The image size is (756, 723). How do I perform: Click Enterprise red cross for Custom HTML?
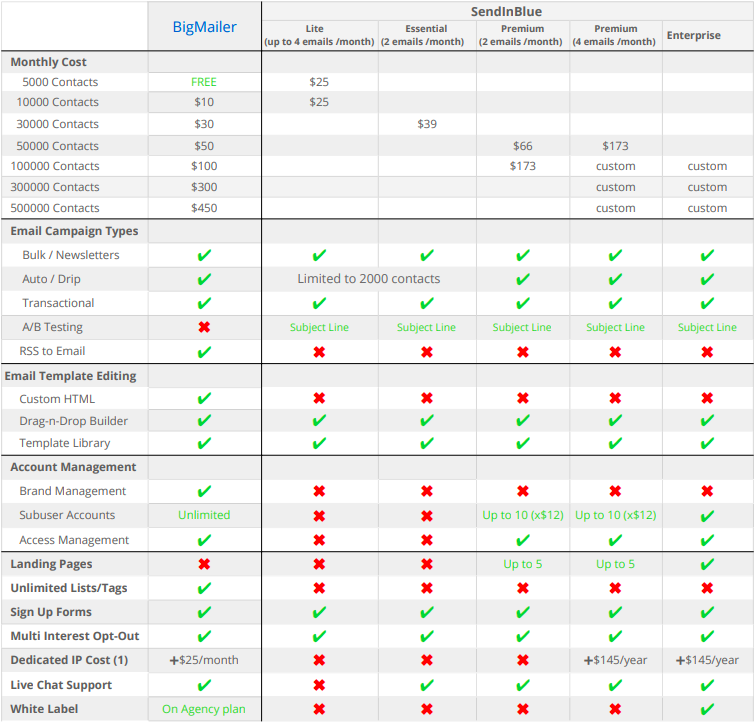coord(707,398)
